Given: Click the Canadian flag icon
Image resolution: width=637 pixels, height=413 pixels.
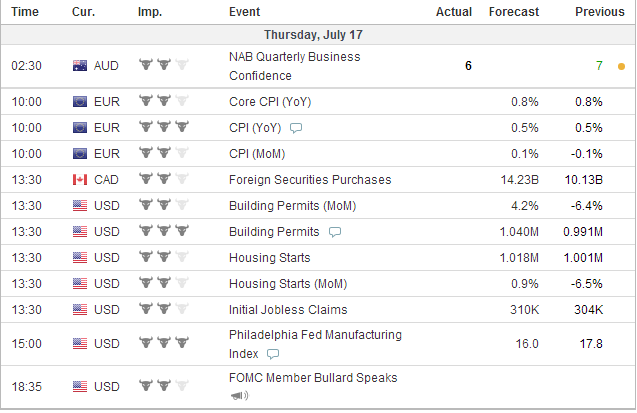Looking at the screenshot, I should coord(80,179).
